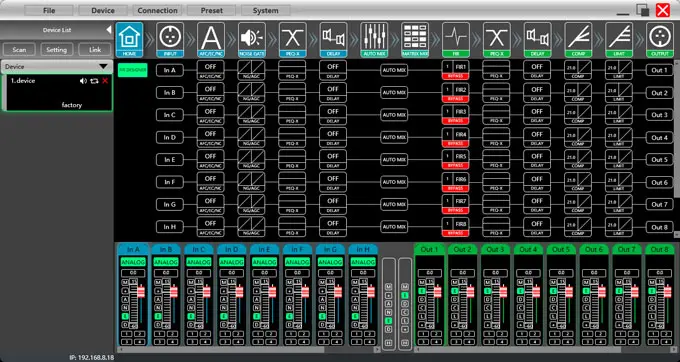The image size is (680, 362).
Task: Toggle the green E button on Out 3
Action: tap(487, 291)
